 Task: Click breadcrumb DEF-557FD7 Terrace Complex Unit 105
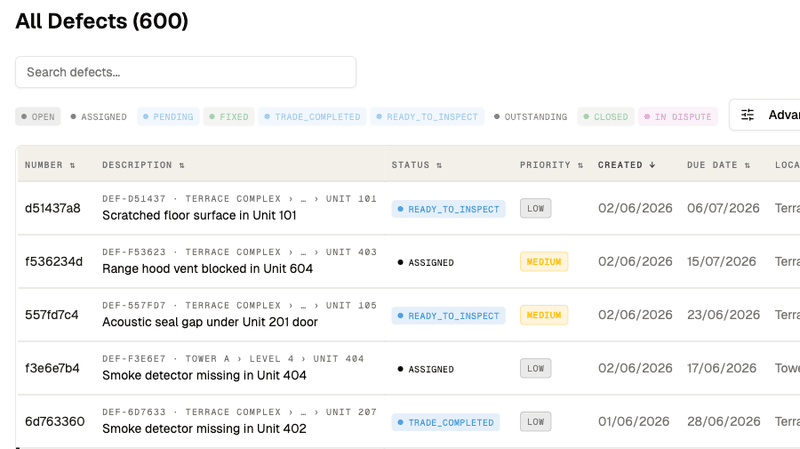[239, 305]
